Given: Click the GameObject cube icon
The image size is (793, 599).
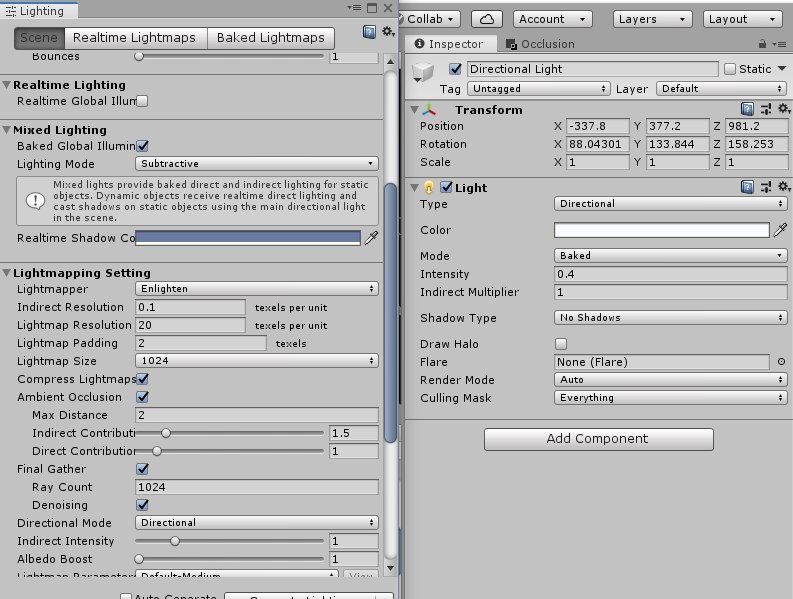Looking at the screenshot, I should coord(422,72).
